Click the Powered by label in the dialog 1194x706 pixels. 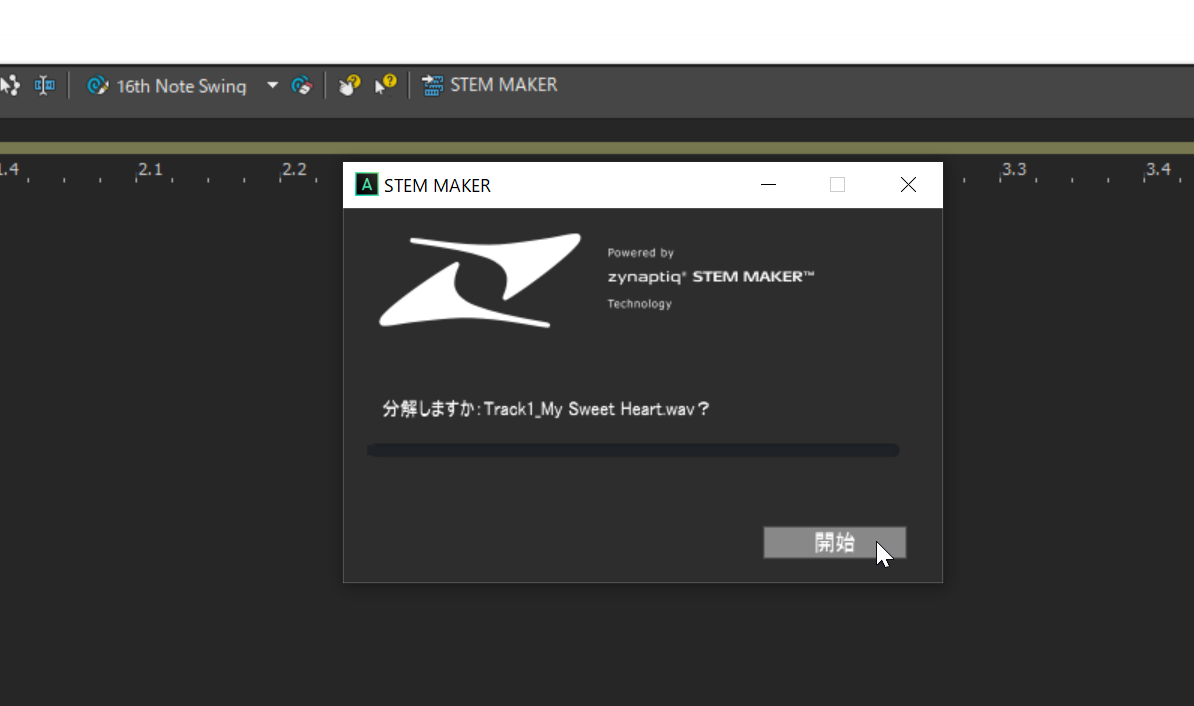[x=640, y=253]
